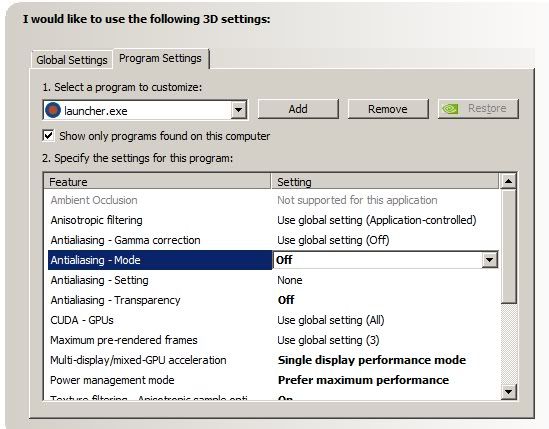
Task: Click the scroll down arrow of settings list
Action: 508,391
